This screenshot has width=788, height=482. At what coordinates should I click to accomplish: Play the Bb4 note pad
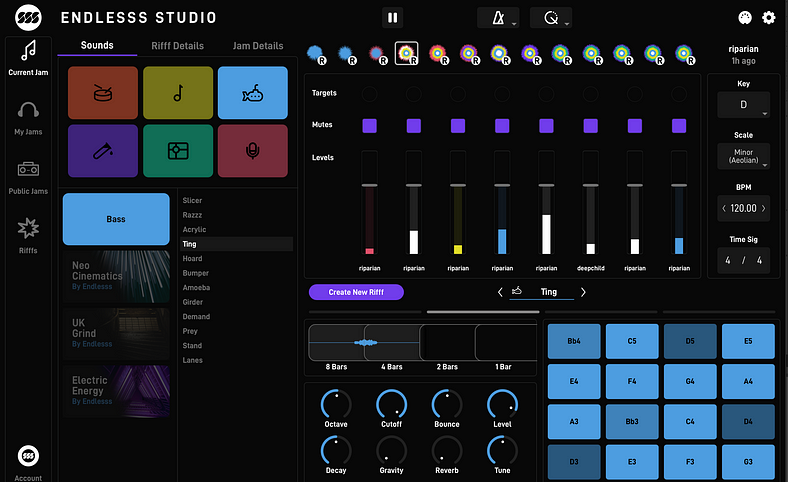point(574,341)
